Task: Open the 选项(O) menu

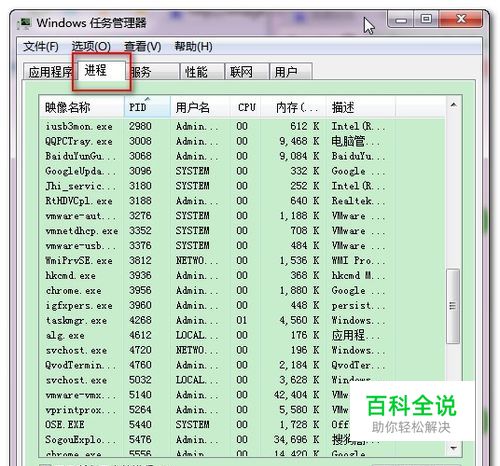Action: click(91, 46)
